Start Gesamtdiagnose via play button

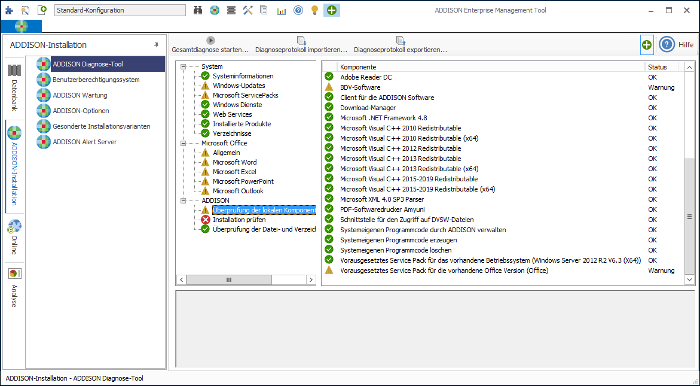(x=210, y=45)
